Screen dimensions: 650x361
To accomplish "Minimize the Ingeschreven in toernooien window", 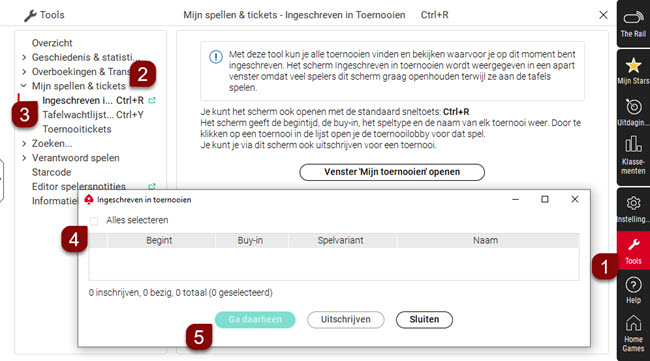I will tap(515, 199).
